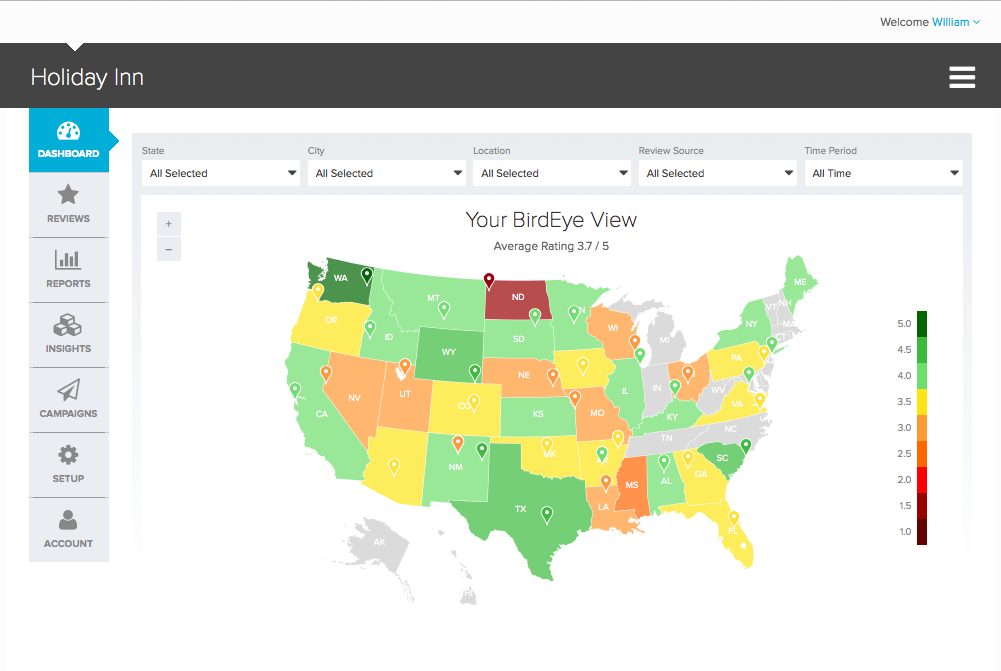Open the Location dropdown
The image size is (1001, 671).
pyautogui.click(x=552, y=173)
